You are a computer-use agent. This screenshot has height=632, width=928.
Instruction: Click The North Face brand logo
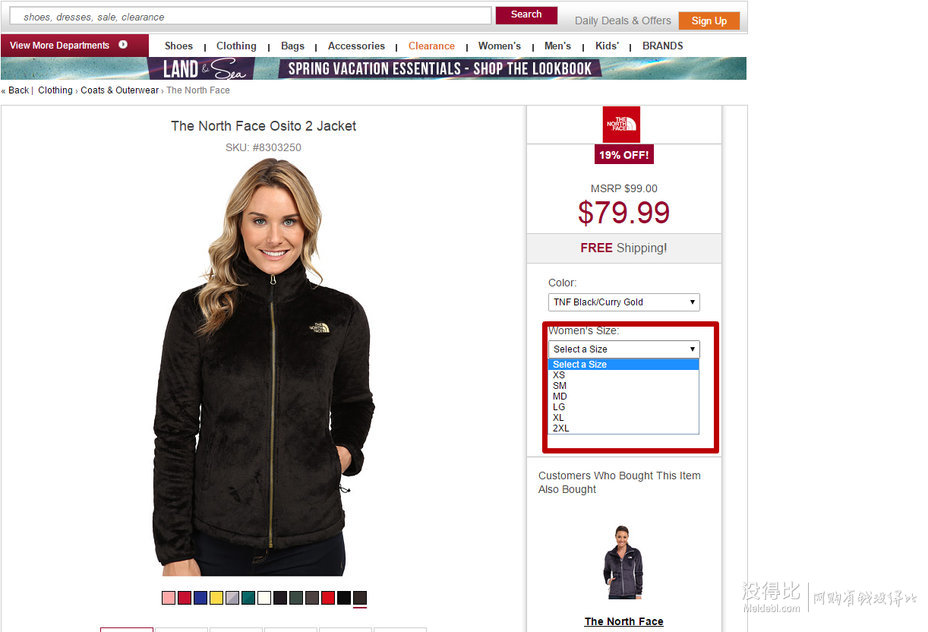pos(621,124)
